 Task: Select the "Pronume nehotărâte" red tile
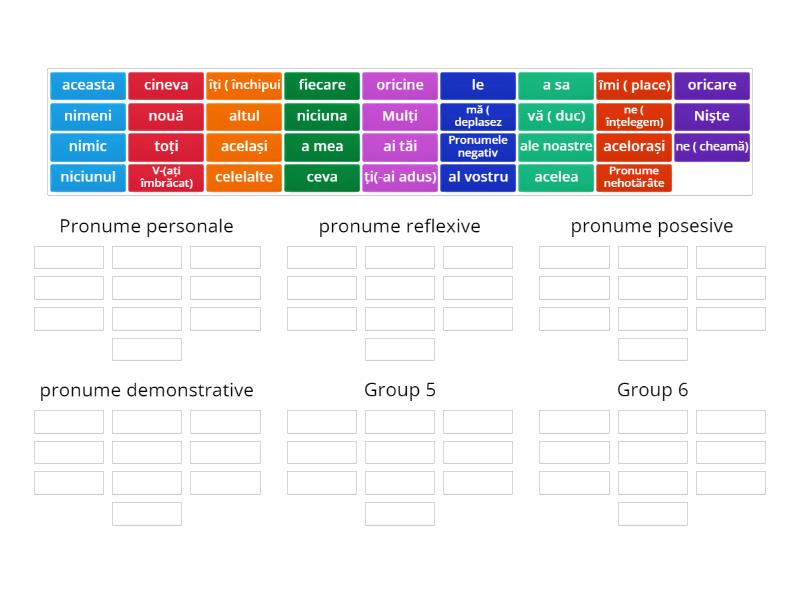tap(634, 177)
